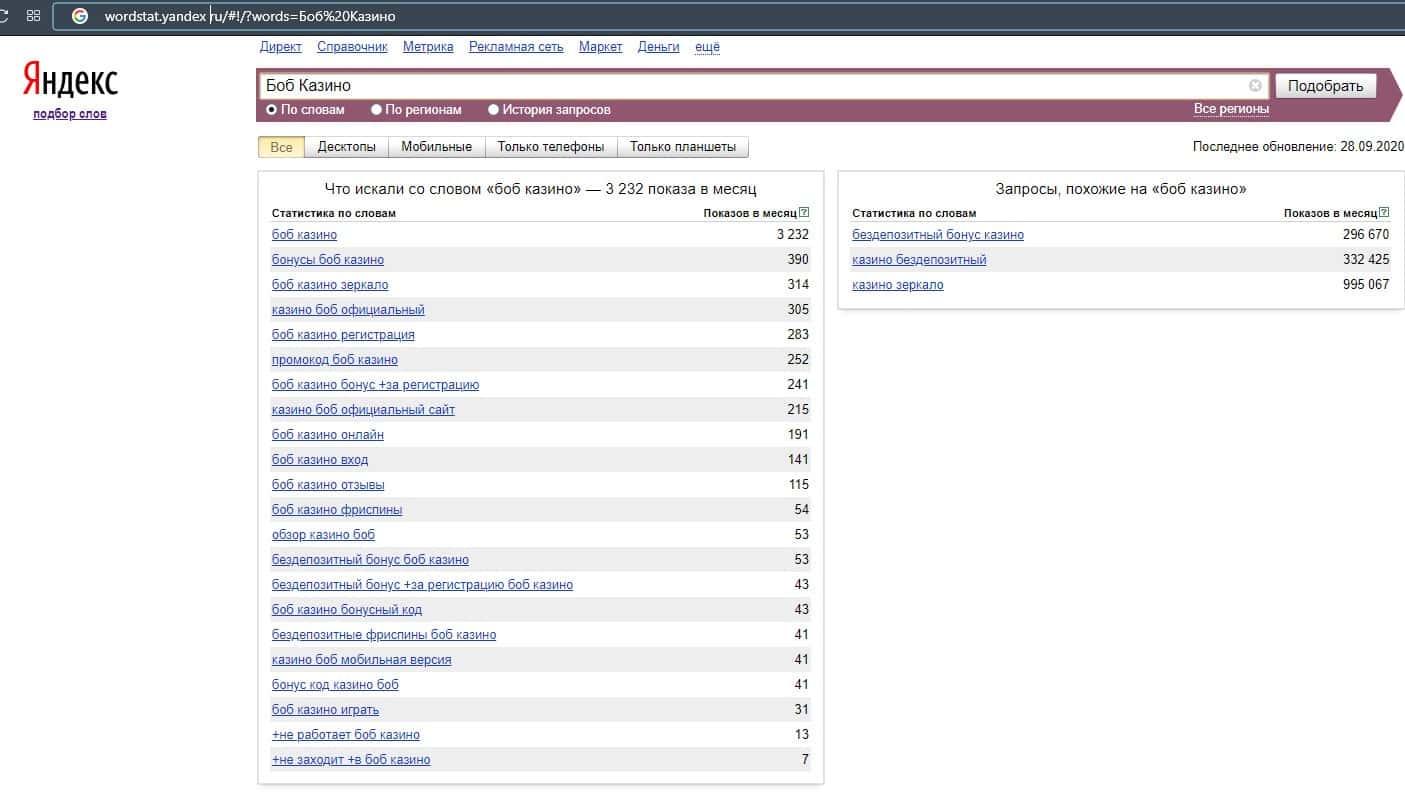
Task: Click the Яндекс logo
Action: (70, 80)
